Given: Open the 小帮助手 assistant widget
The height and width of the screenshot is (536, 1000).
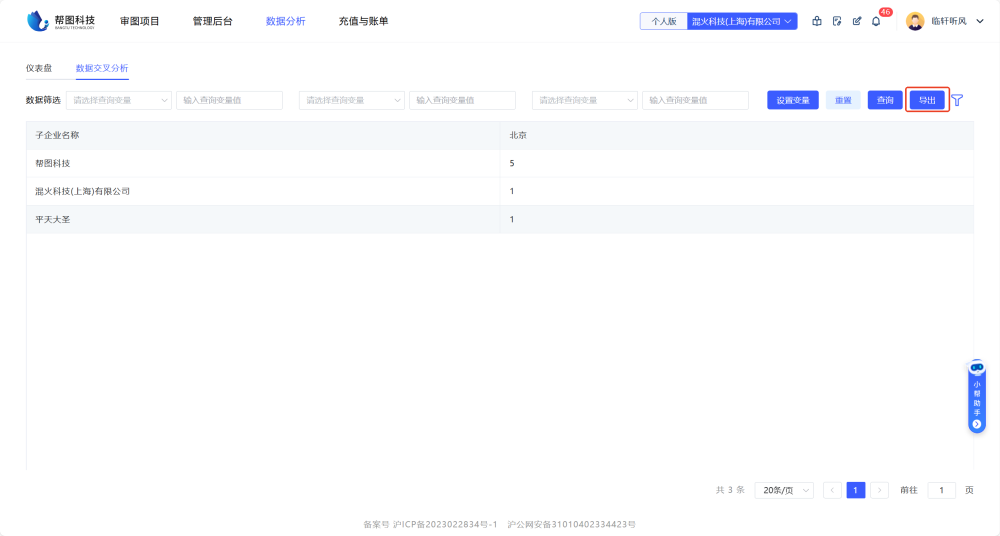Looking at the screenshot, I should 977,397.
